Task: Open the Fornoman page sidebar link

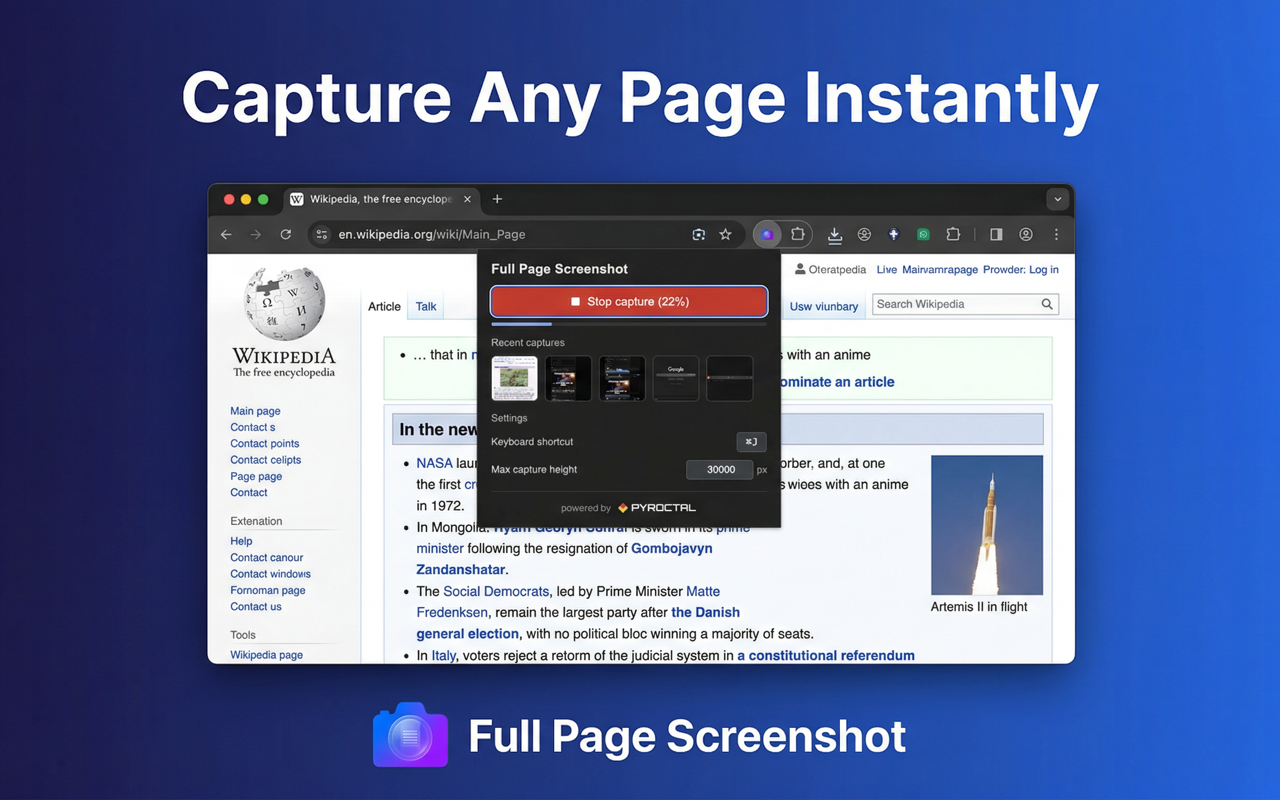Action: 268,590
